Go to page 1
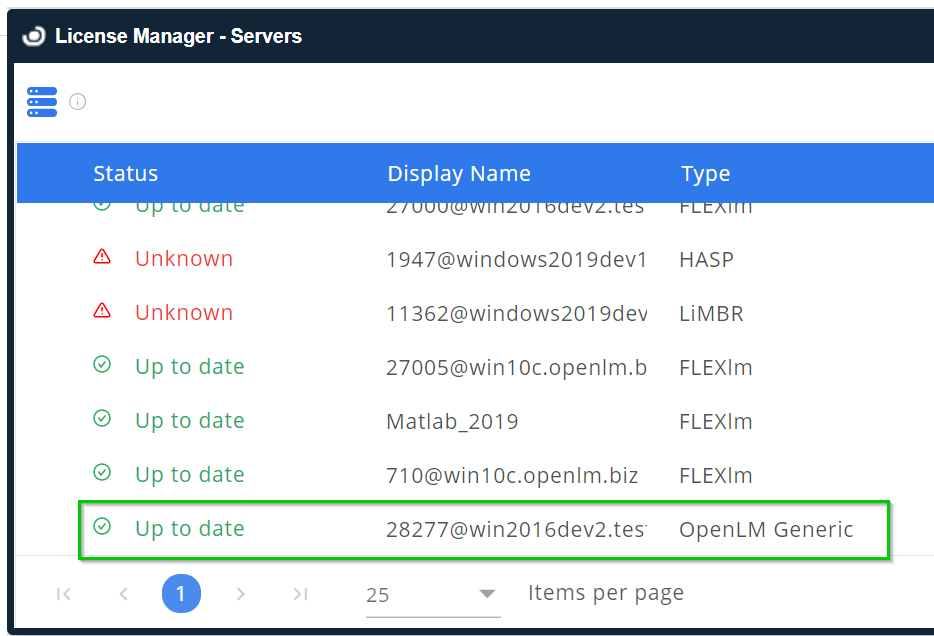934x636 pixels. coord(181,594)
